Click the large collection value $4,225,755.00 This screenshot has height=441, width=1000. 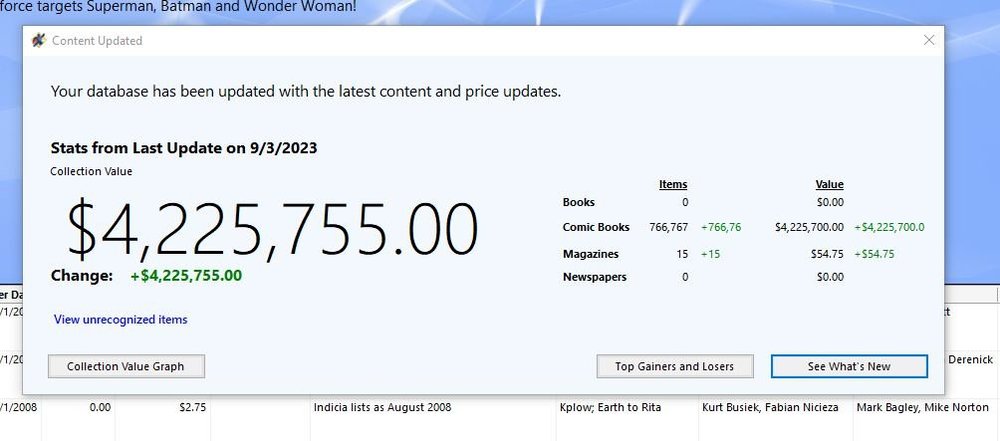click(272, 229)
